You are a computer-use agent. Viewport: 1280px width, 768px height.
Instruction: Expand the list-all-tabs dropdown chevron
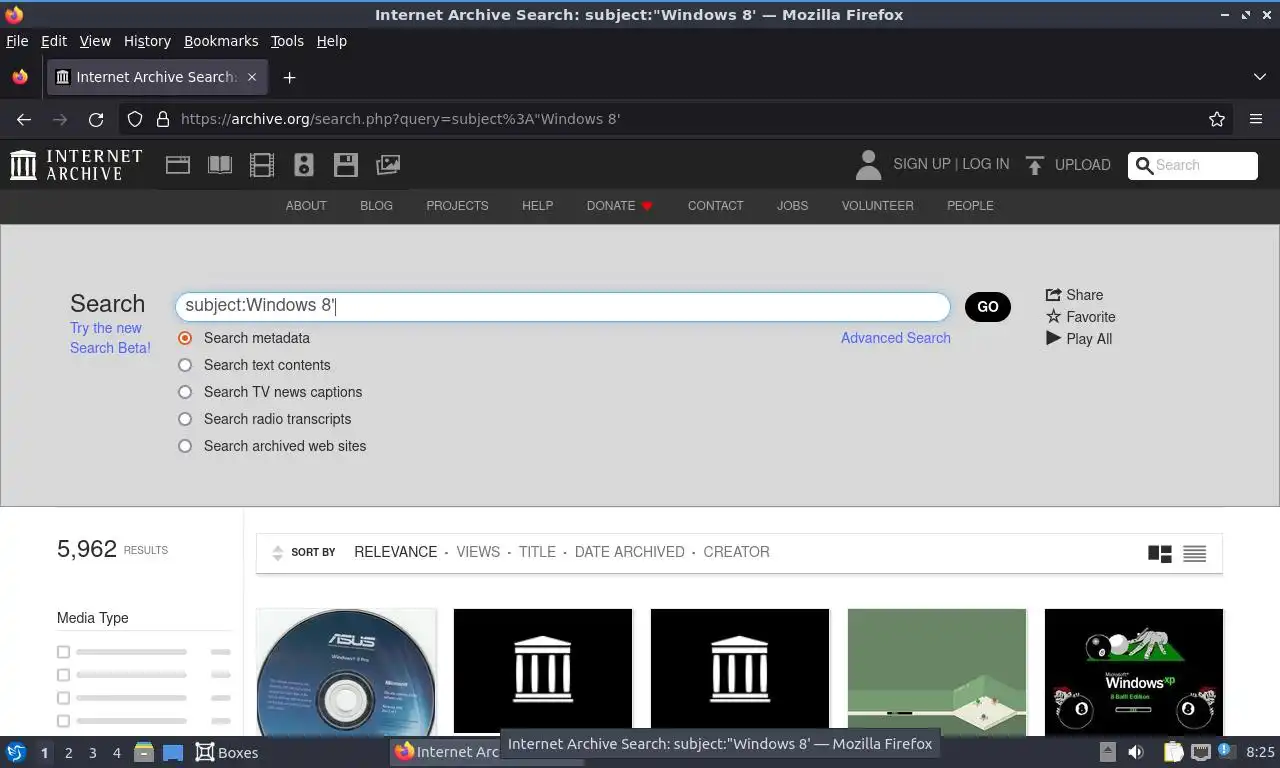click(x=1259, y=77)
